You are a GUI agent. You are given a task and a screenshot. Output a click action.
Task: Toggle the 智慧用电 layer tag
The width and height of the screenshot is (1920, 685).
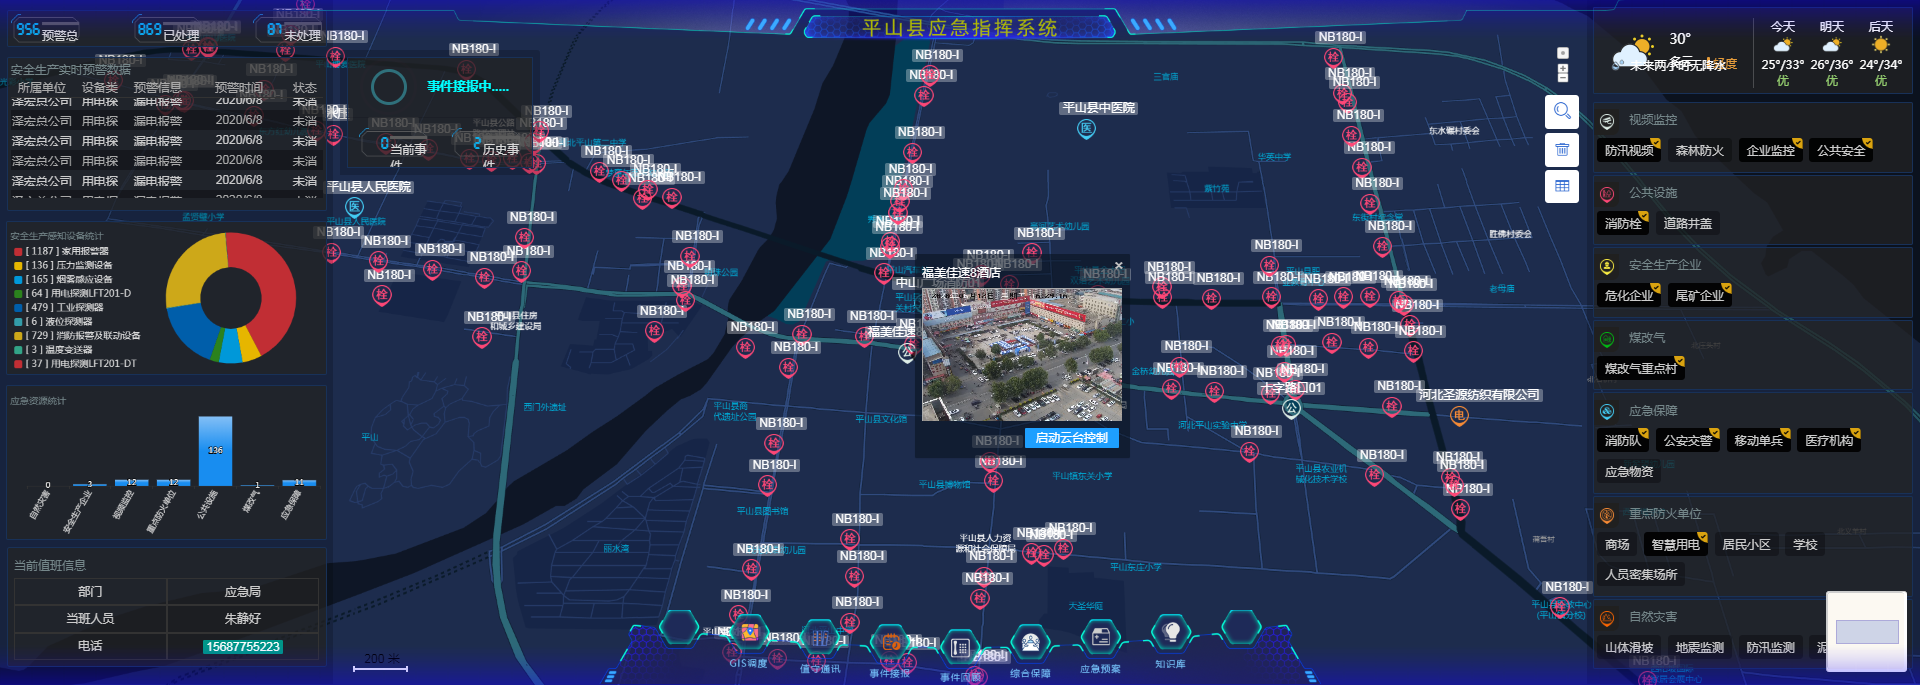tap(1676, 545)
